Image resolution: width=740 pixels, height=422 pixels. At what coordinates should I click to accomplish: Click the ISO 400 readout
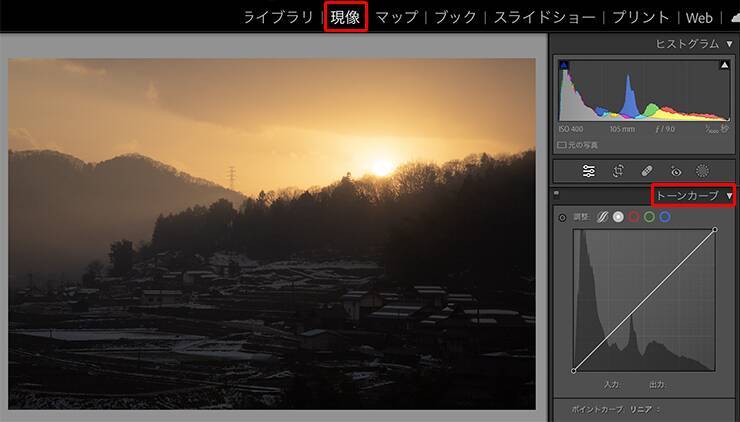(x=571, y=129)
